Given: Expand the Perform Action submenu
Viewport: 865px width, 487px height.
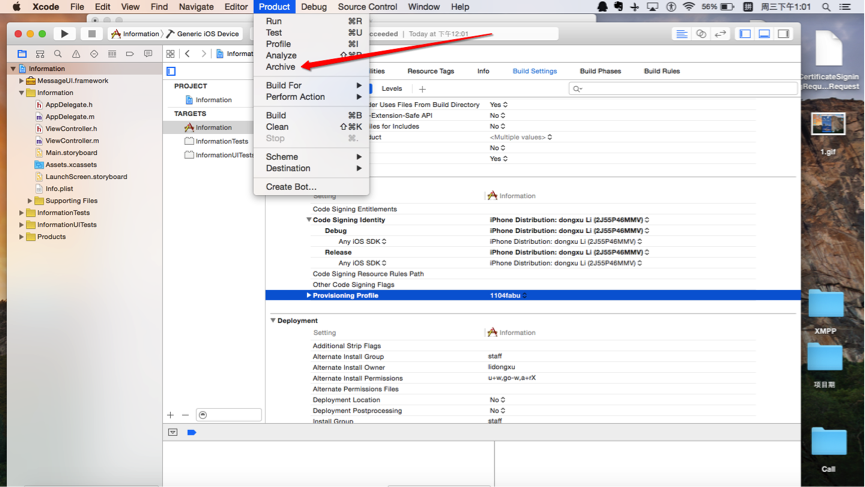Looking at the screenshot, I should coord(311,97).
